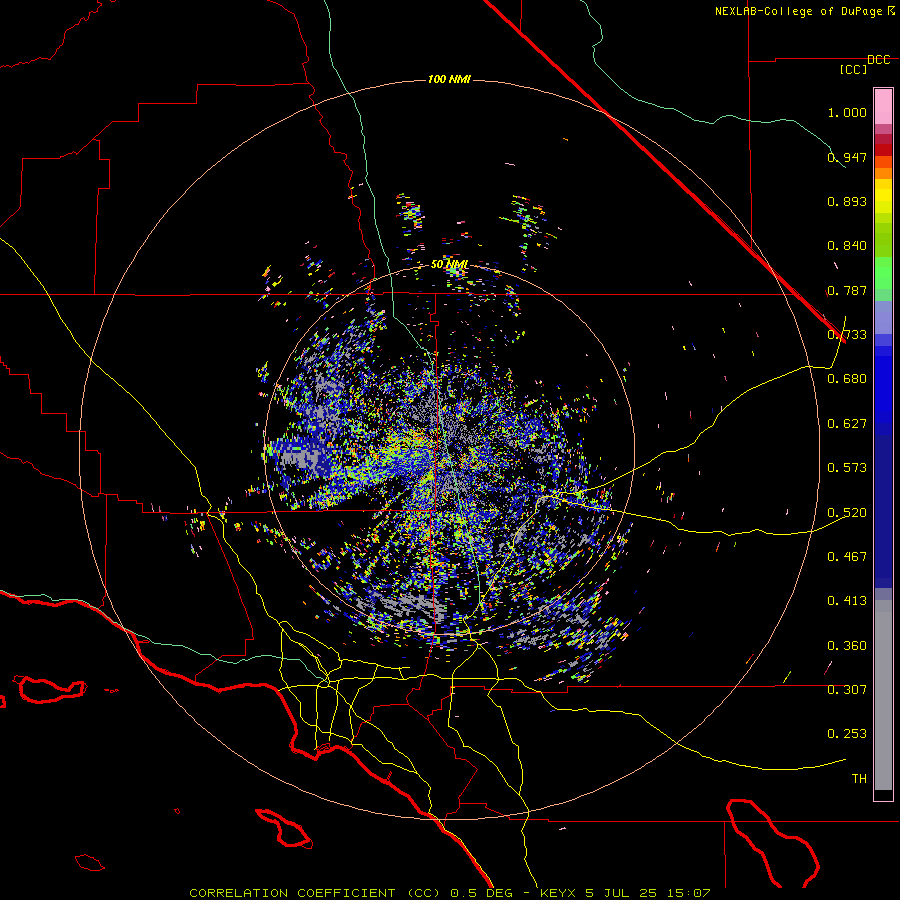Click the 0.307 scale value
The image size is (900, 900).
pos(847,690)
